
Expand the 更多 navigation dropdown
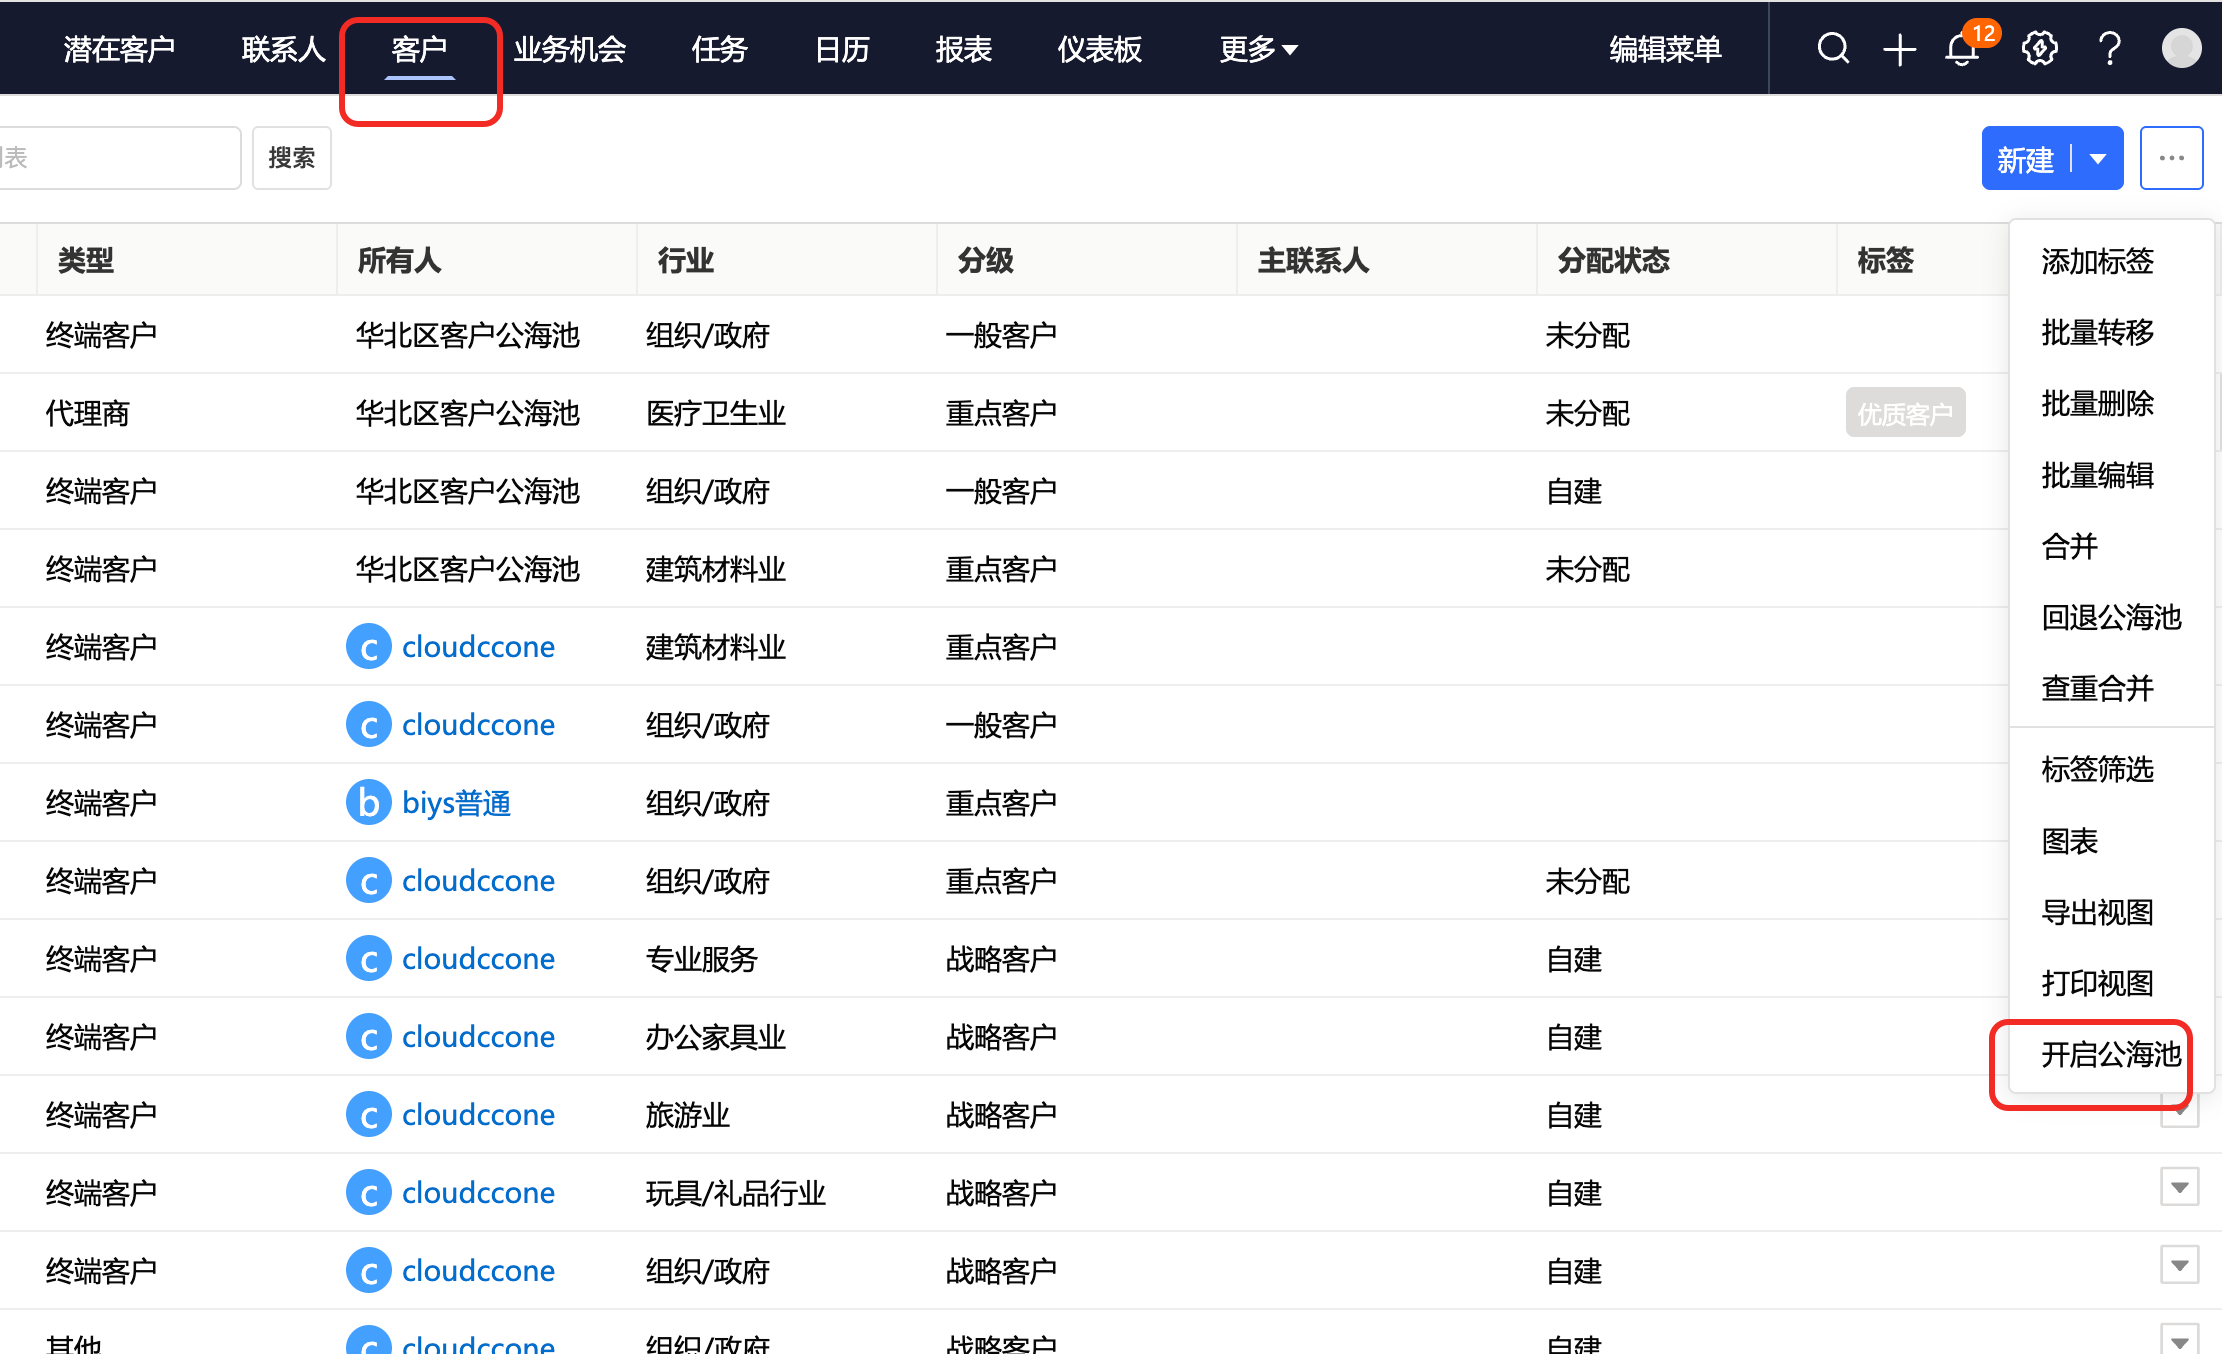click(x=1258, y=49)
